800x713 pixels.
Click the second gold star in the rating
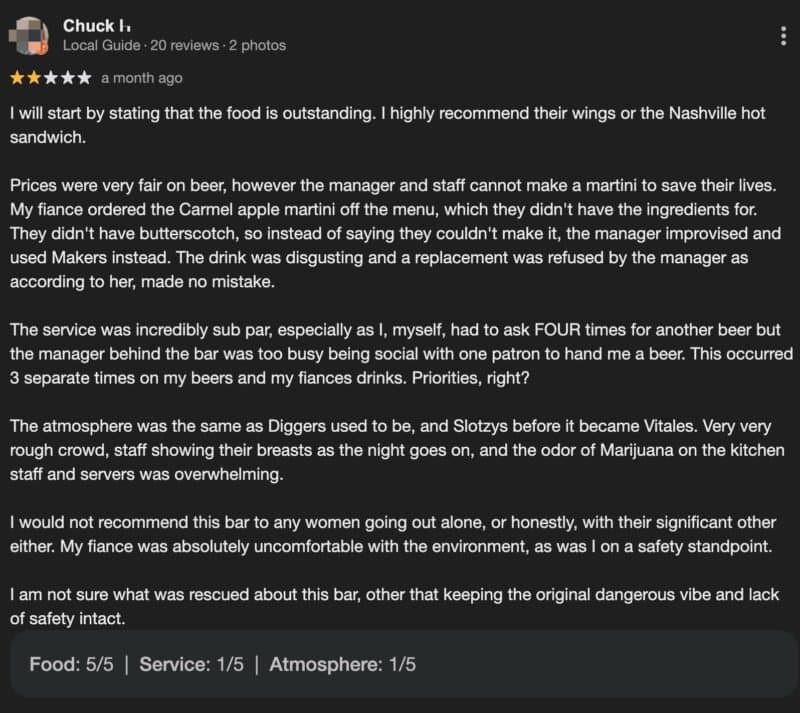click(x=34, y=77)
